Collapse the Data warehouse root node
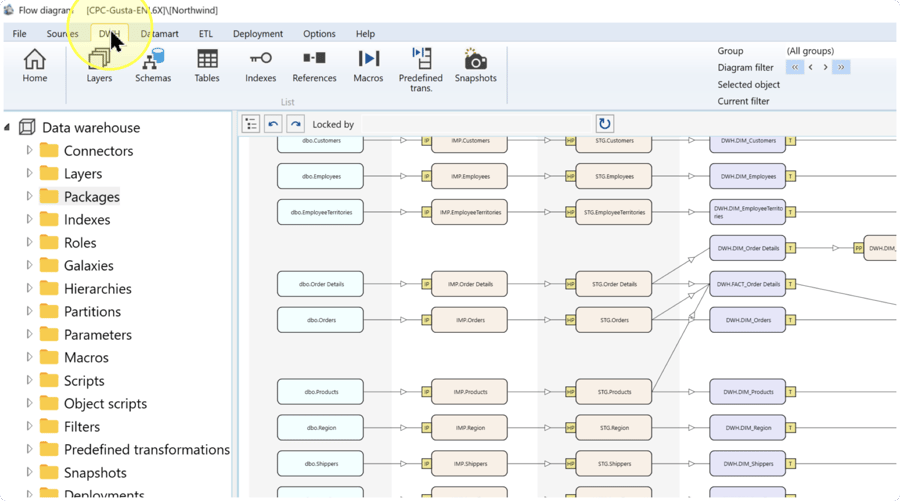Viewport: 900px width, 501px height. click(7, 127)
